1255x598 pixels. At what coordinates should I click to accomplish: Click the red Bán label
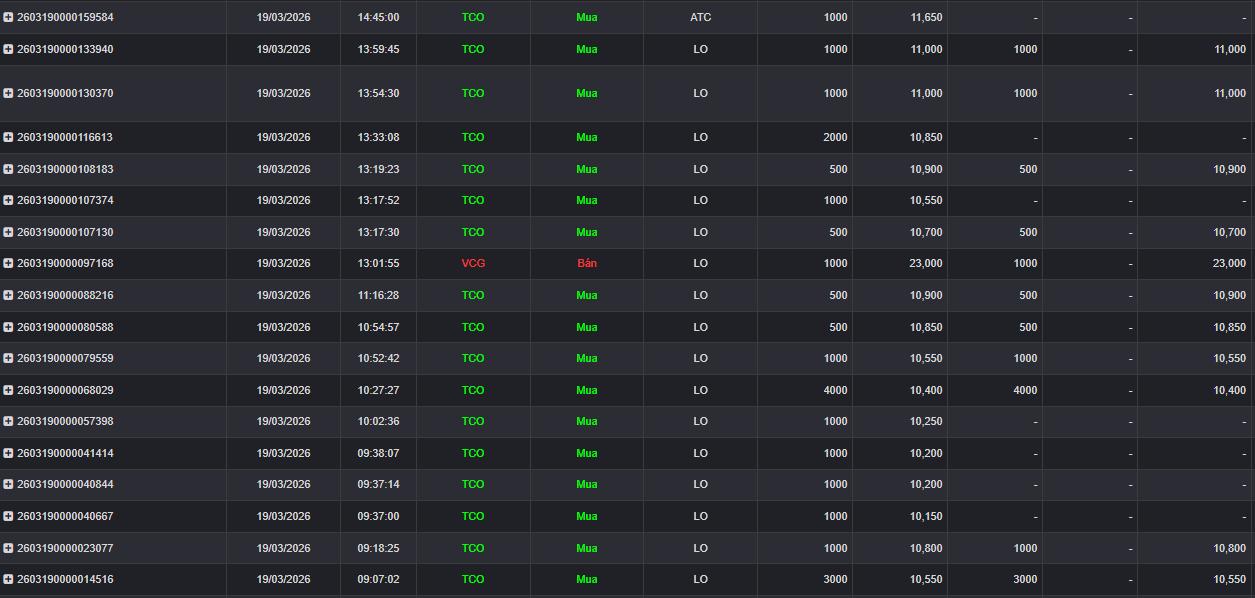[x=587, y=263]
